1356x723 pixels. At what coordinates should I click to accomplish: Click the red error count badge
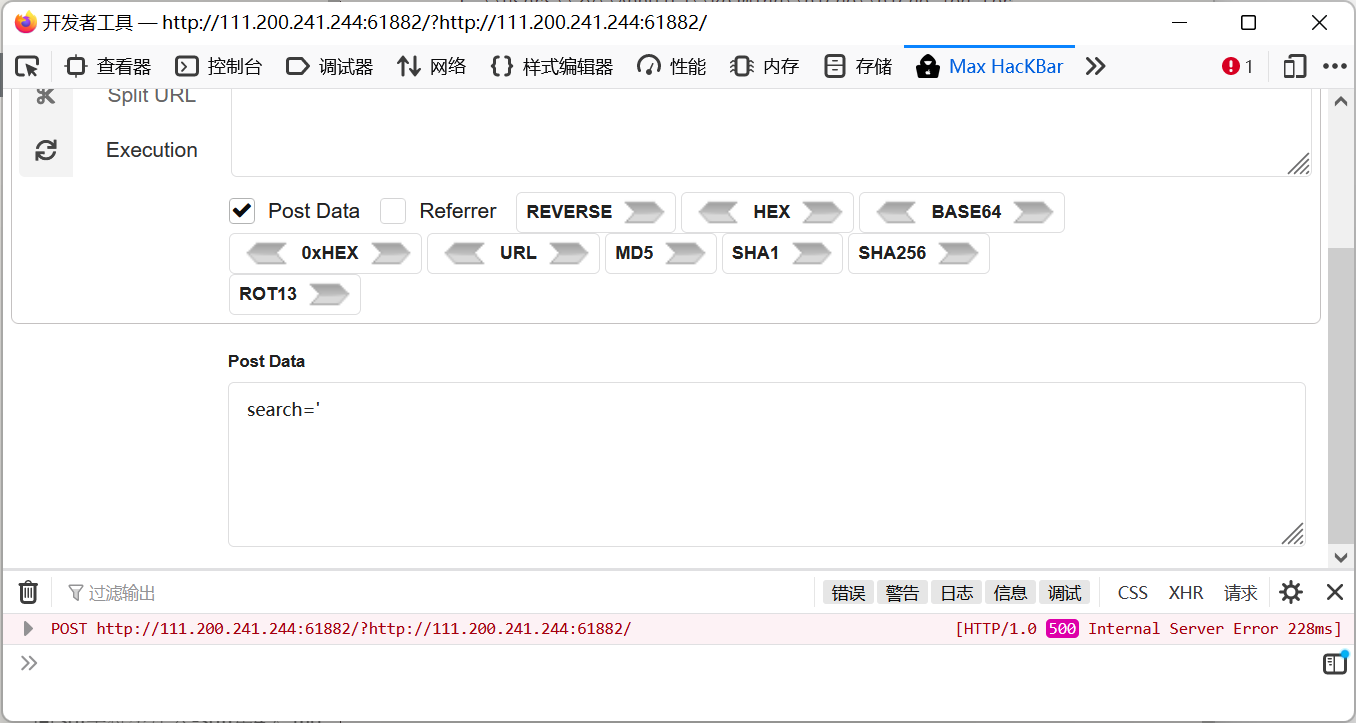point(1237,67)
